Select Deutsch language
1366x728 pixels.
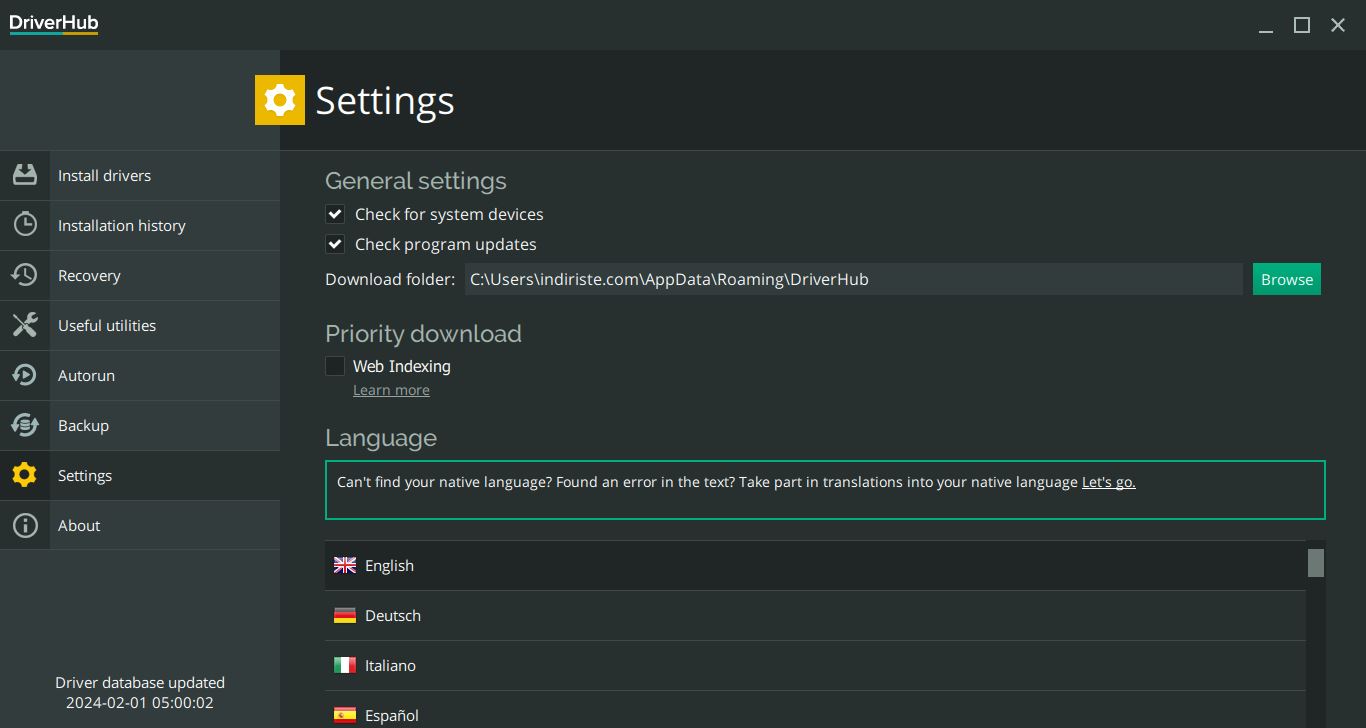pyautogui.click(x=815, y=615)
